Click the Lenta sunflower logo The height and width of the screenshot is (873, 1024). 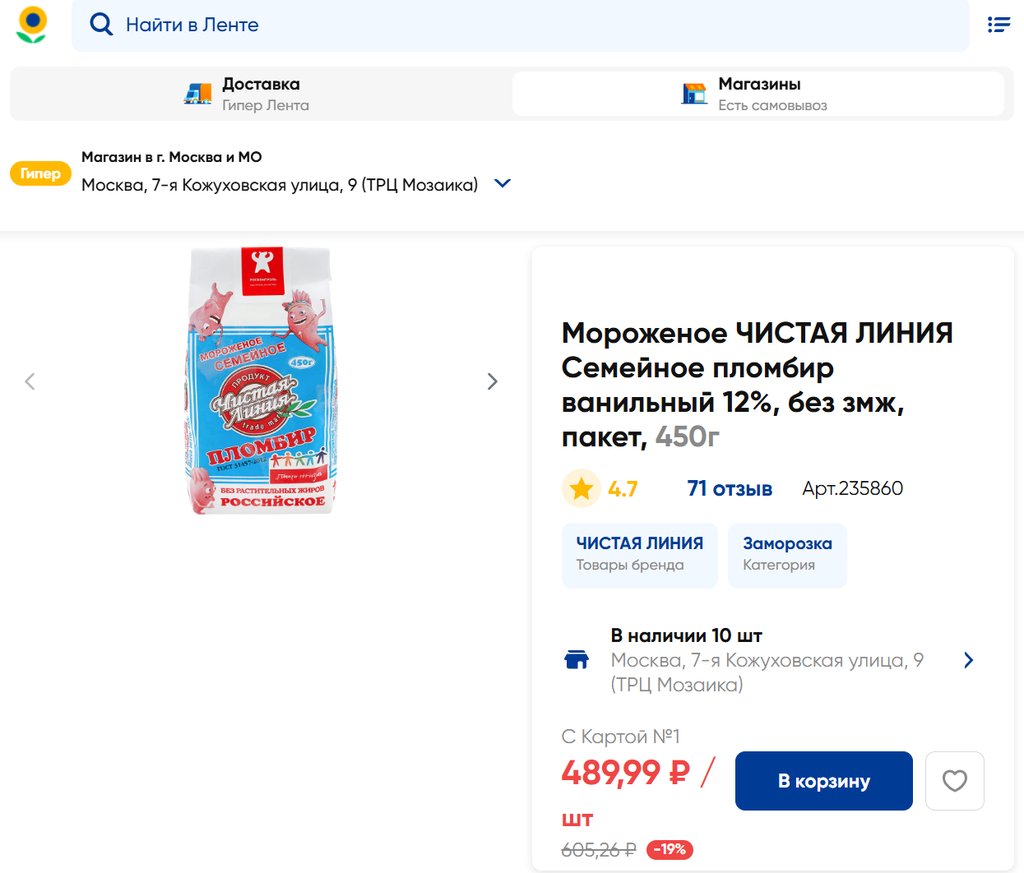(x=32, y=25)
